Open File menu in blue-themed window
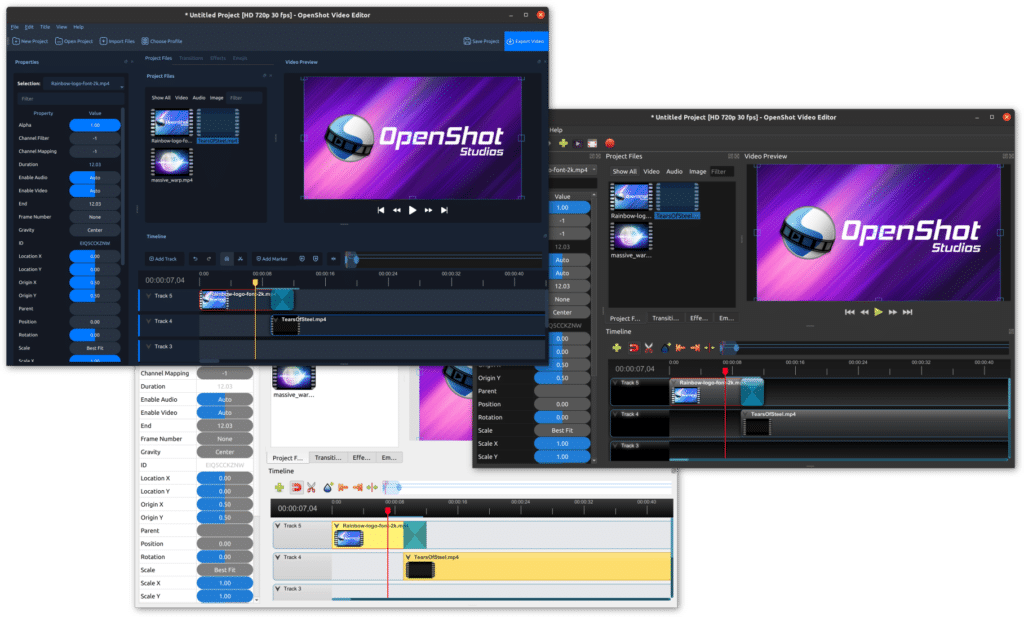The height and width of the screenshot is (617, 1024). 14,27
